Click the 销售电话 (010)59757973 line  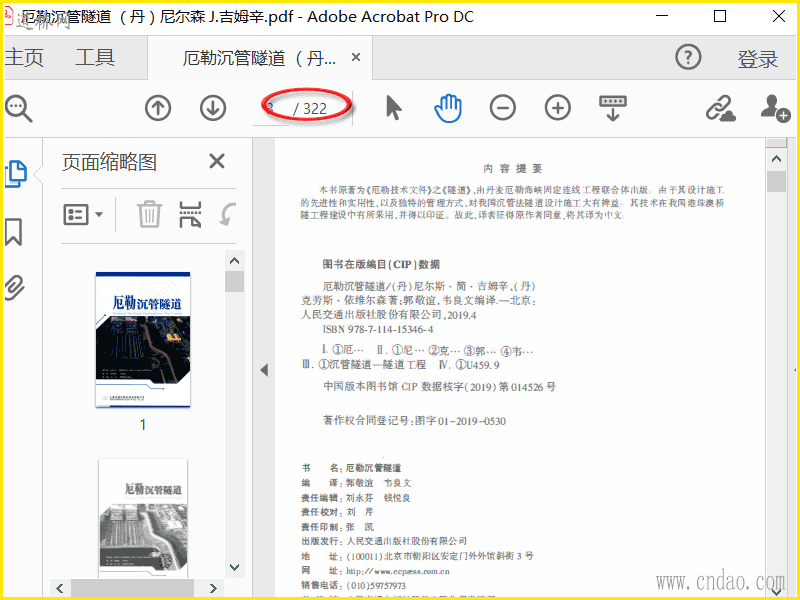(354, 585)
